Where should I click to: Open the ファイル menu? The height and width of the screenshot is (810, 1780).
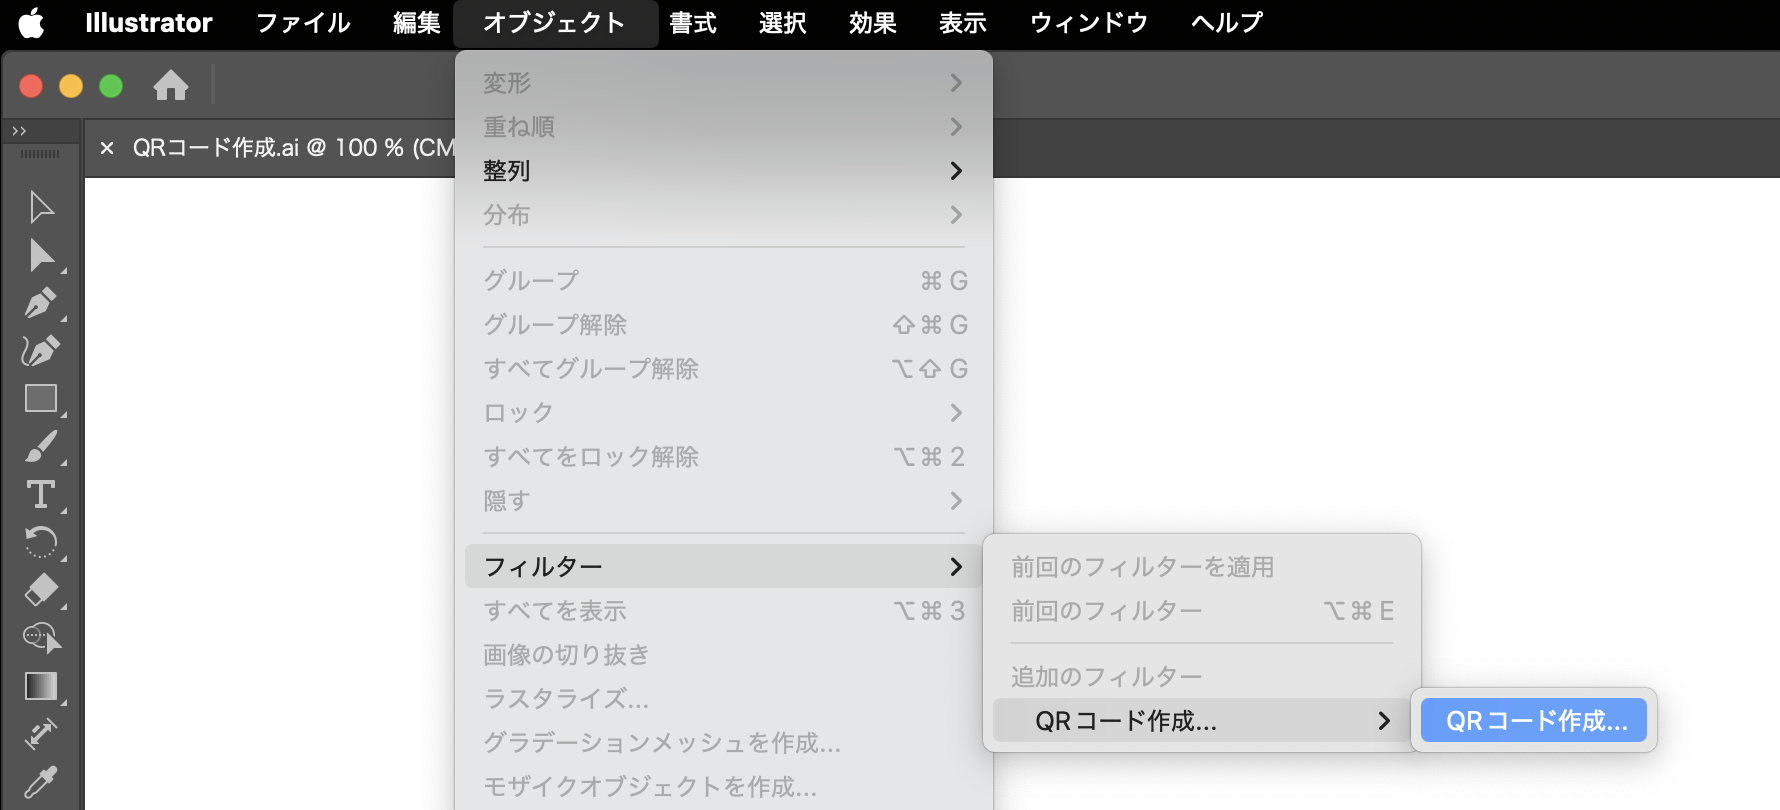(303, 22)
